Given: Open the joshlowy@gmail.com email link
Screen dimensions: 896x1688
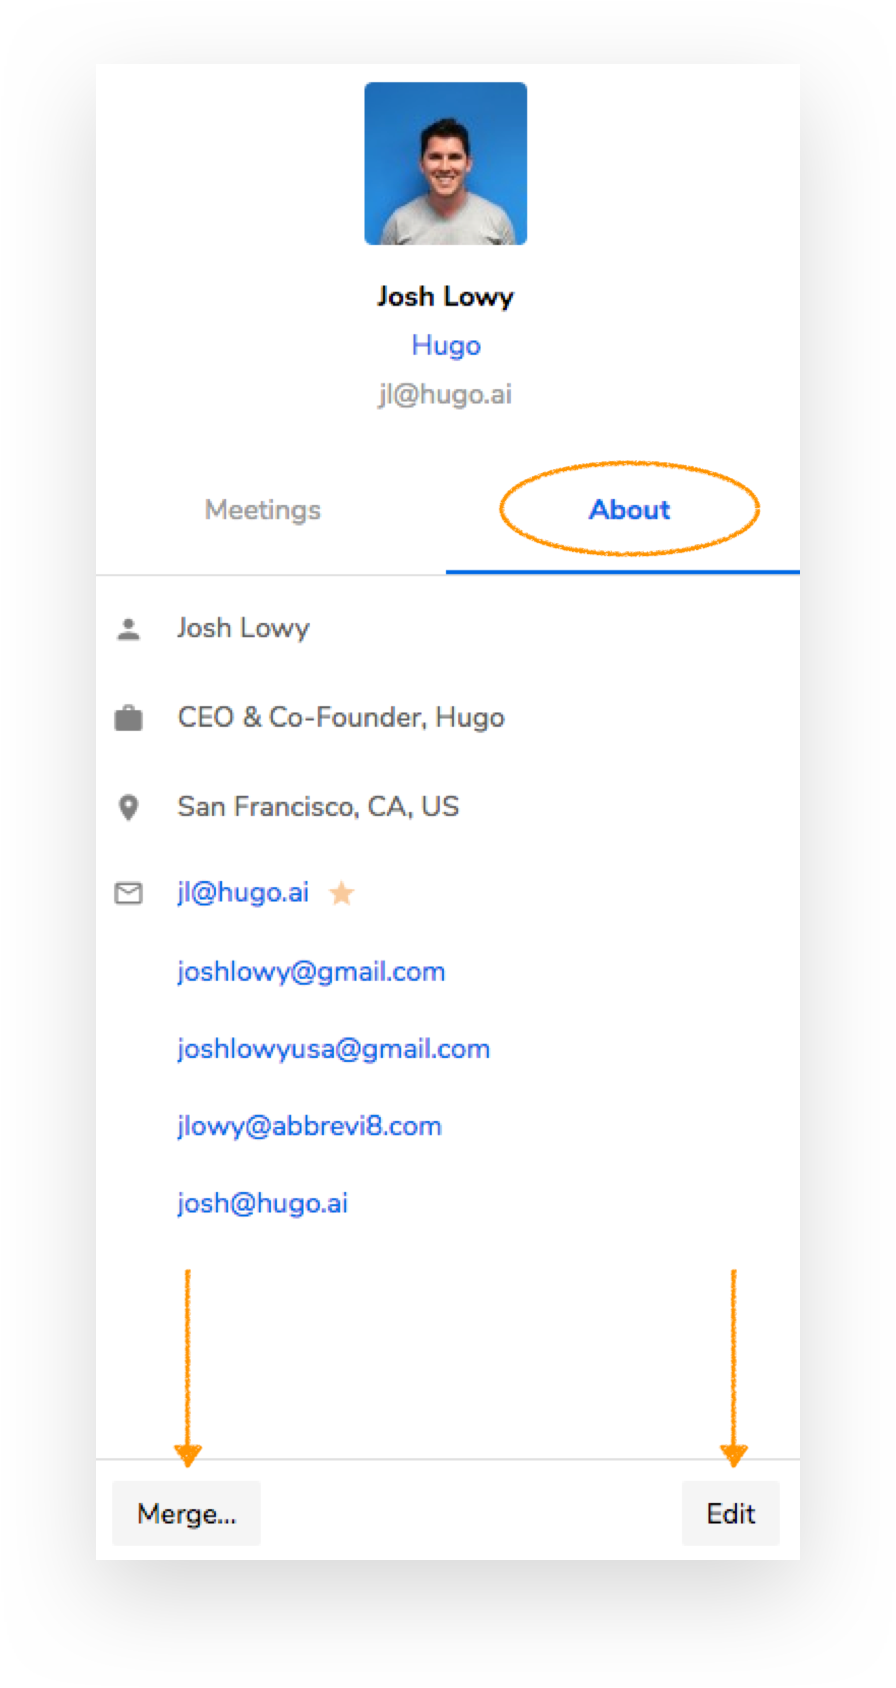Looking at the screenshot, I should coord(311,972).
